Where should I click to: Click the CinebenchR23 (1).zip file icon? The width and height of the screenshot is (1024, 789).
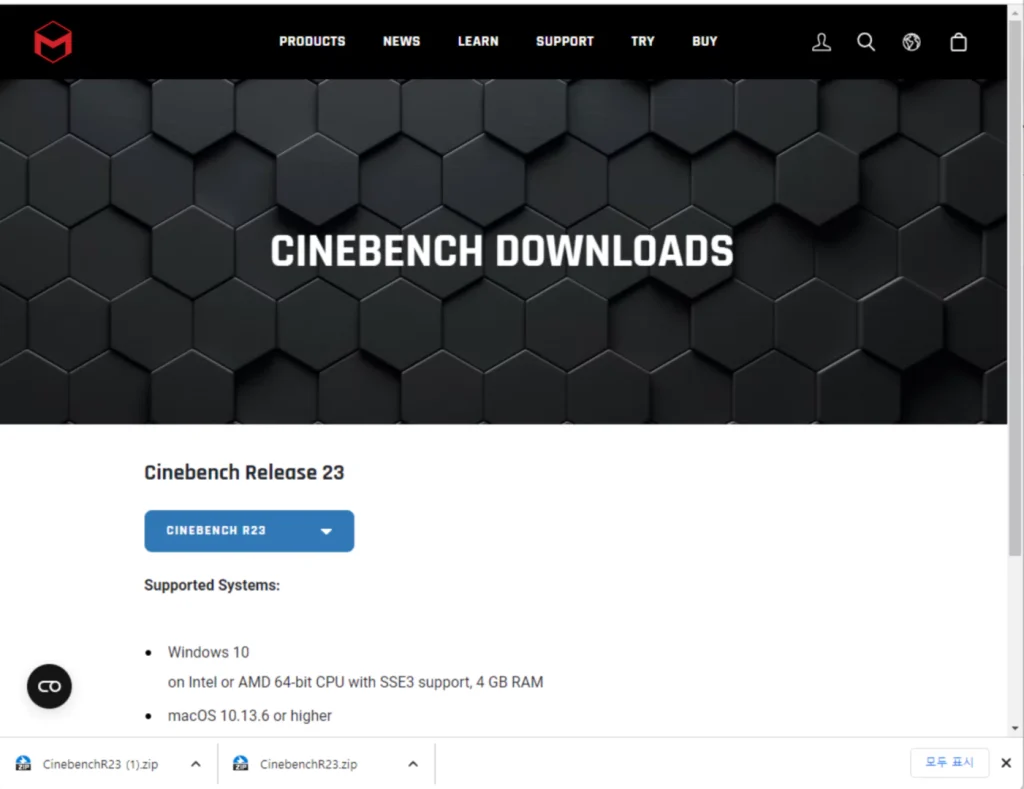point(24,764)
